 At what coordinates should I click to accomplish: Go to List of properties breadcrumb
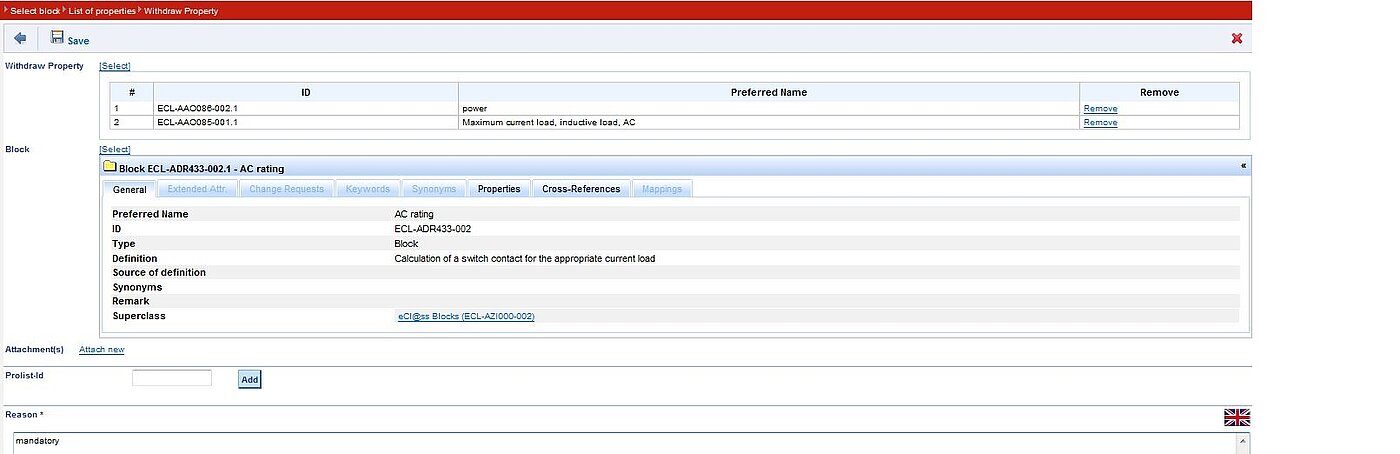pos(102,11)
